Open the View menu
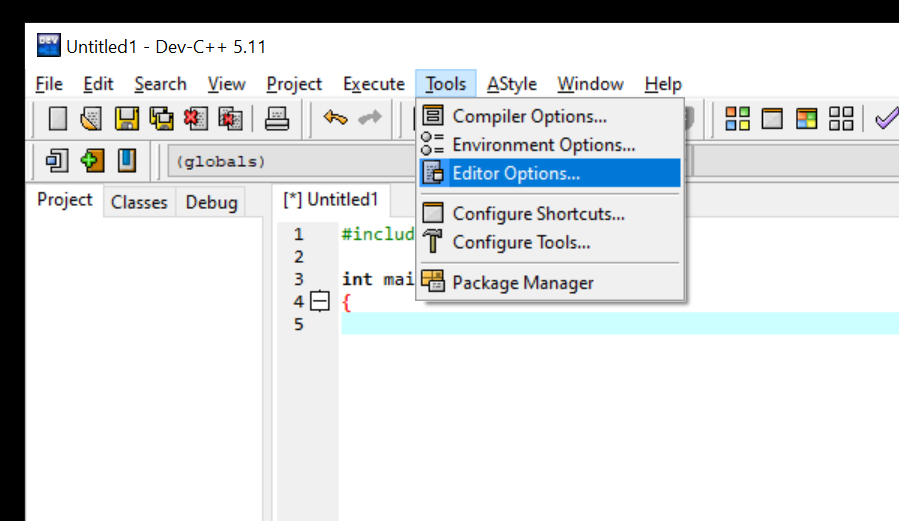The height and width of the screenshot is (521, 899). [x=226, y=84]
